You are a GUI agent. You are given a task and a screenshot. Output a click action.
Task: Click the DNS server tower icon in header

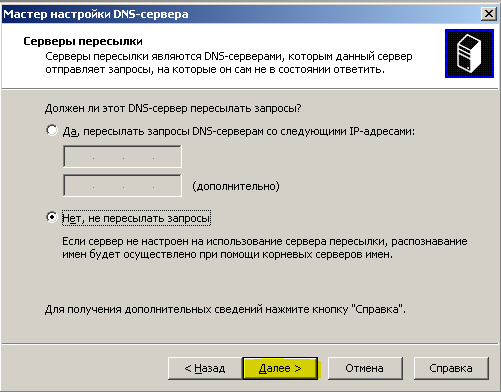click(x=469, y=53)
